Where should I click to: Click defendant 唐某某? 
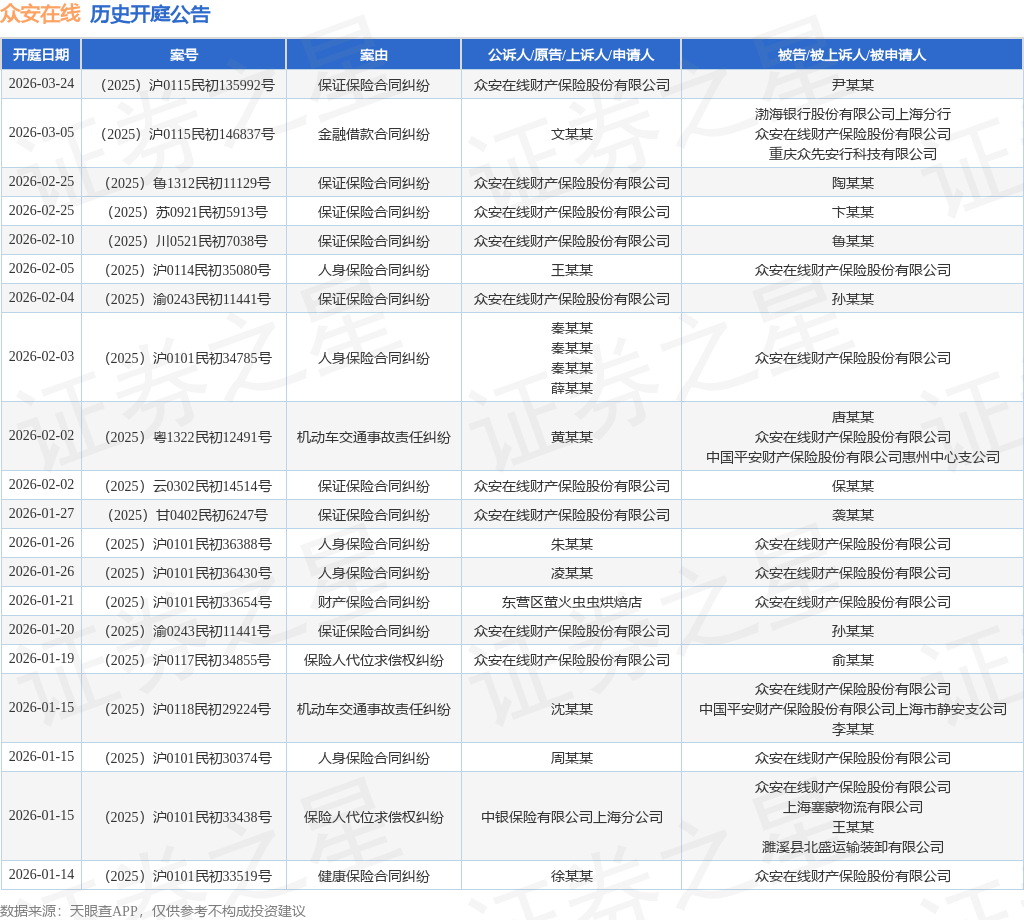(852, 417)
